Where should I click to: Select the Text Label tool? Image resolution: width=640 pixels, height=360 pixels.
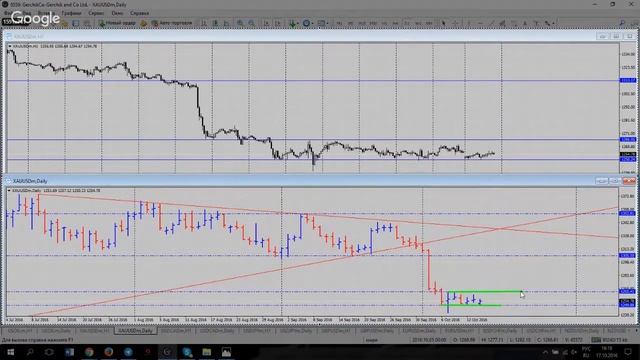536,23
